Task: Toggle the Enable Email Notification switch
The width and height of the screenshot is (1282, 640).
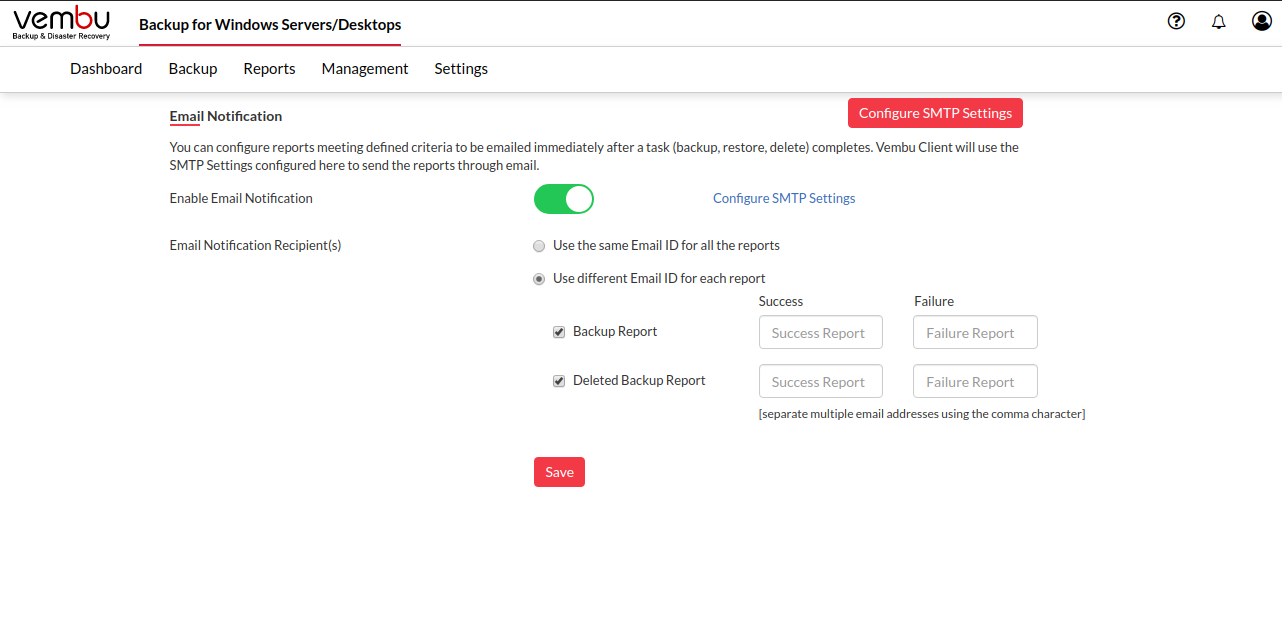Action: (x=564, y=199)
